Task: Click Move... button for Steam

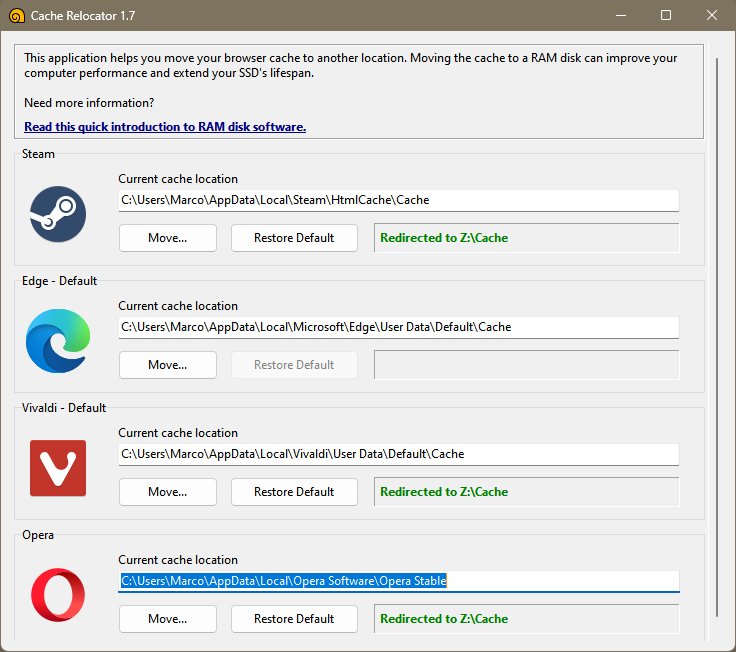Action: point(168,238)
